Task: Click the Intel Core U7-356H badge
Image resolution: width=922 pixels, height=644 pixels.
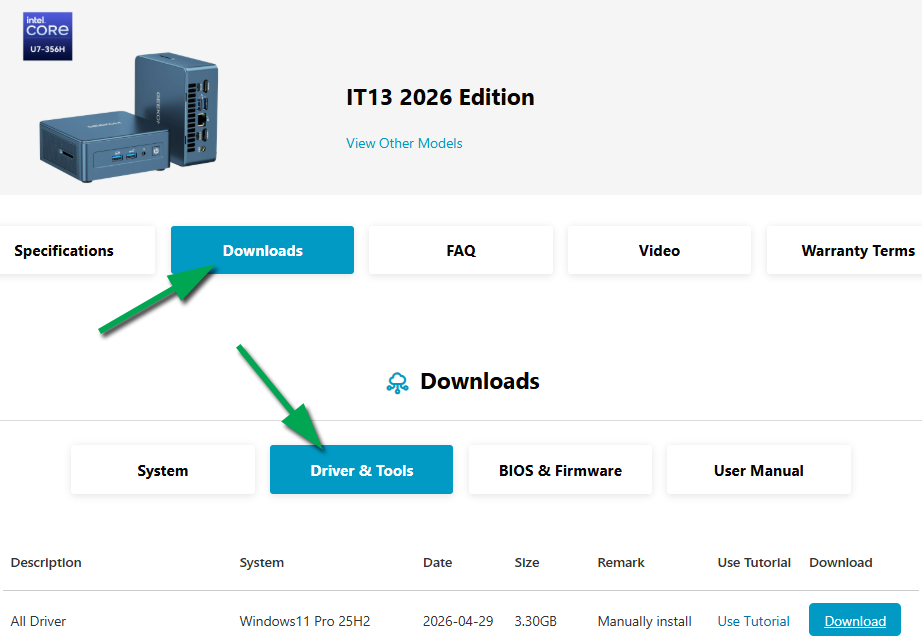Action: 48,36
